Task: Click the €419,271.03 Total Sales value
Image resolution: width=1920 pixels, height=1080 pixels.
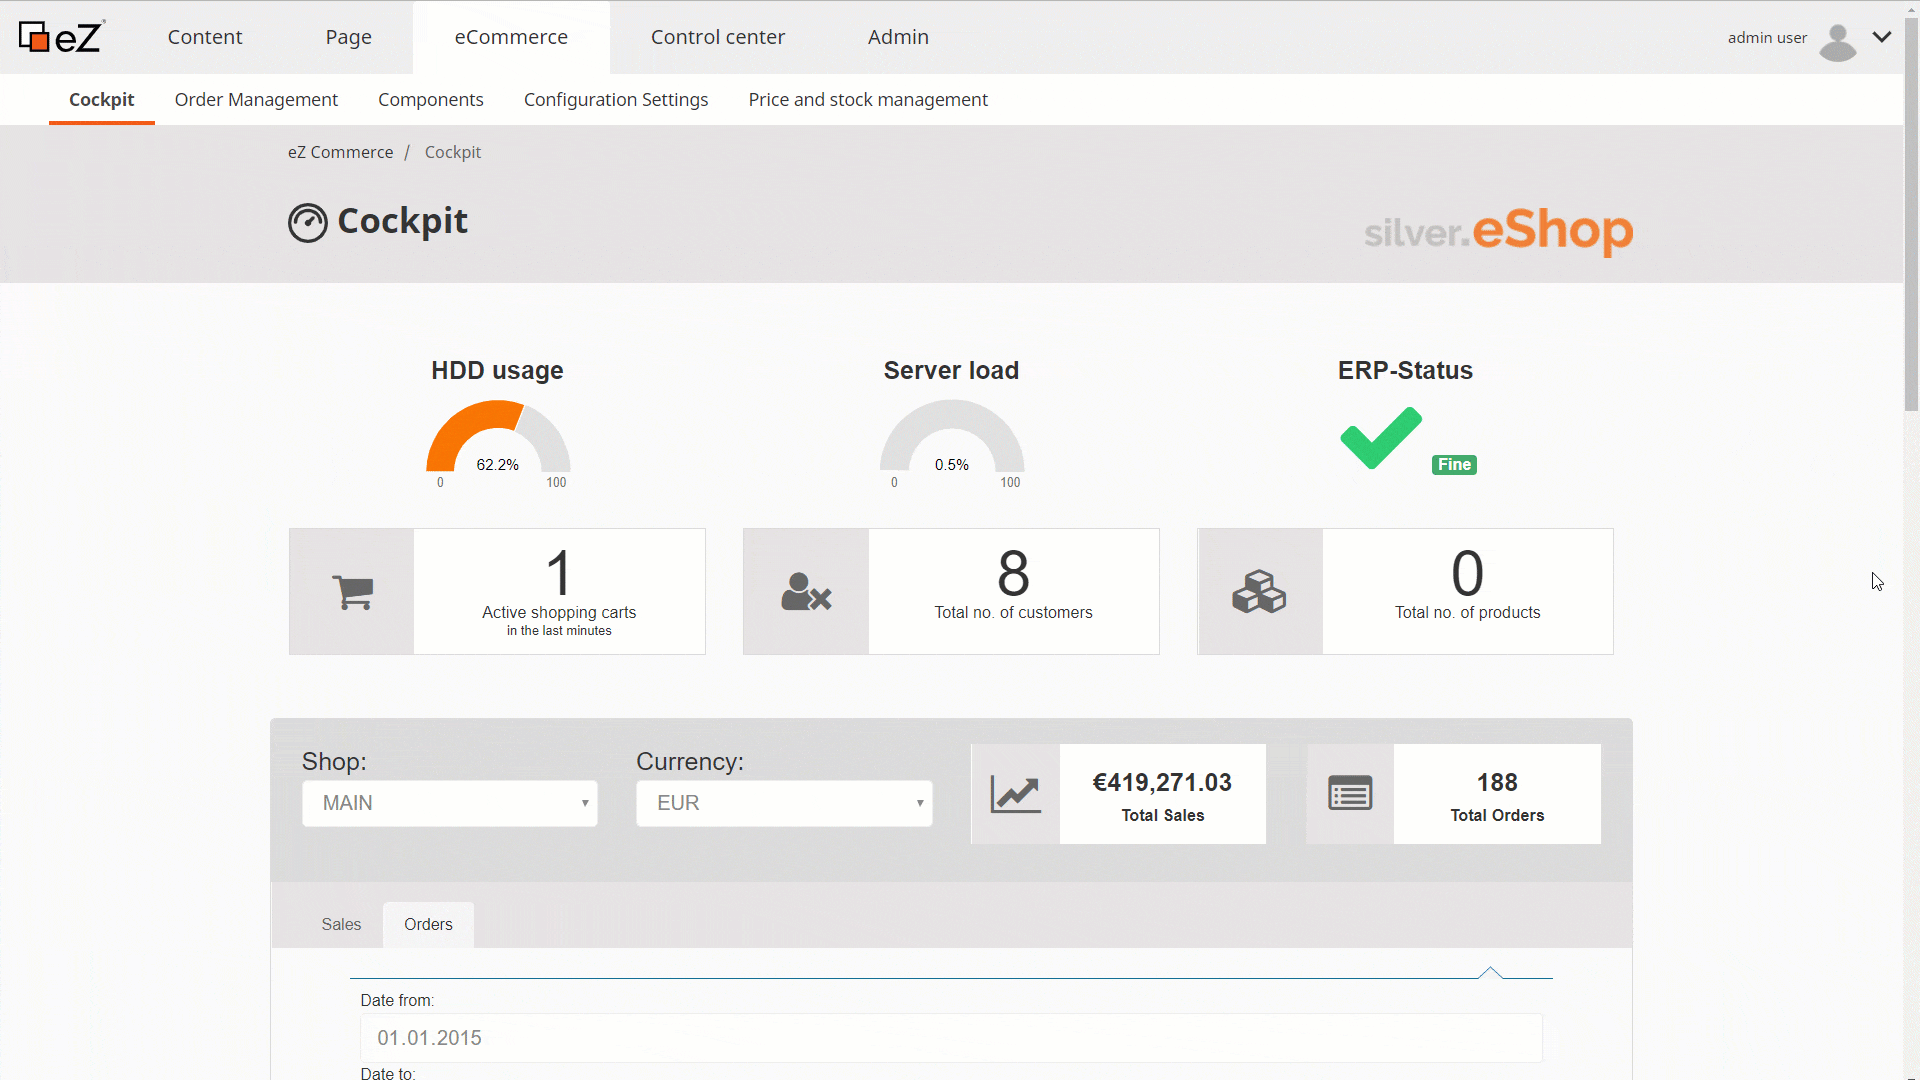Action: coord(1162,783)
